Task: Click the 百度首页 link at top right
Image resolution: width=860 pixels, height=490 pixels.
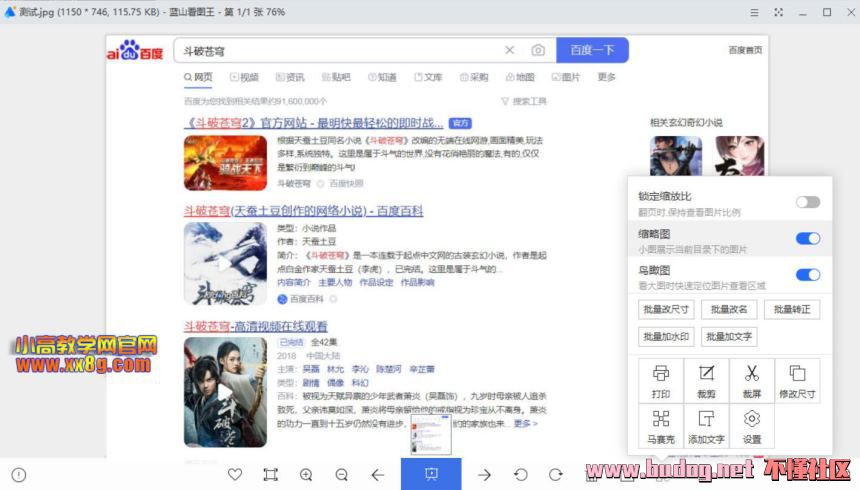Action: (745, 50)
